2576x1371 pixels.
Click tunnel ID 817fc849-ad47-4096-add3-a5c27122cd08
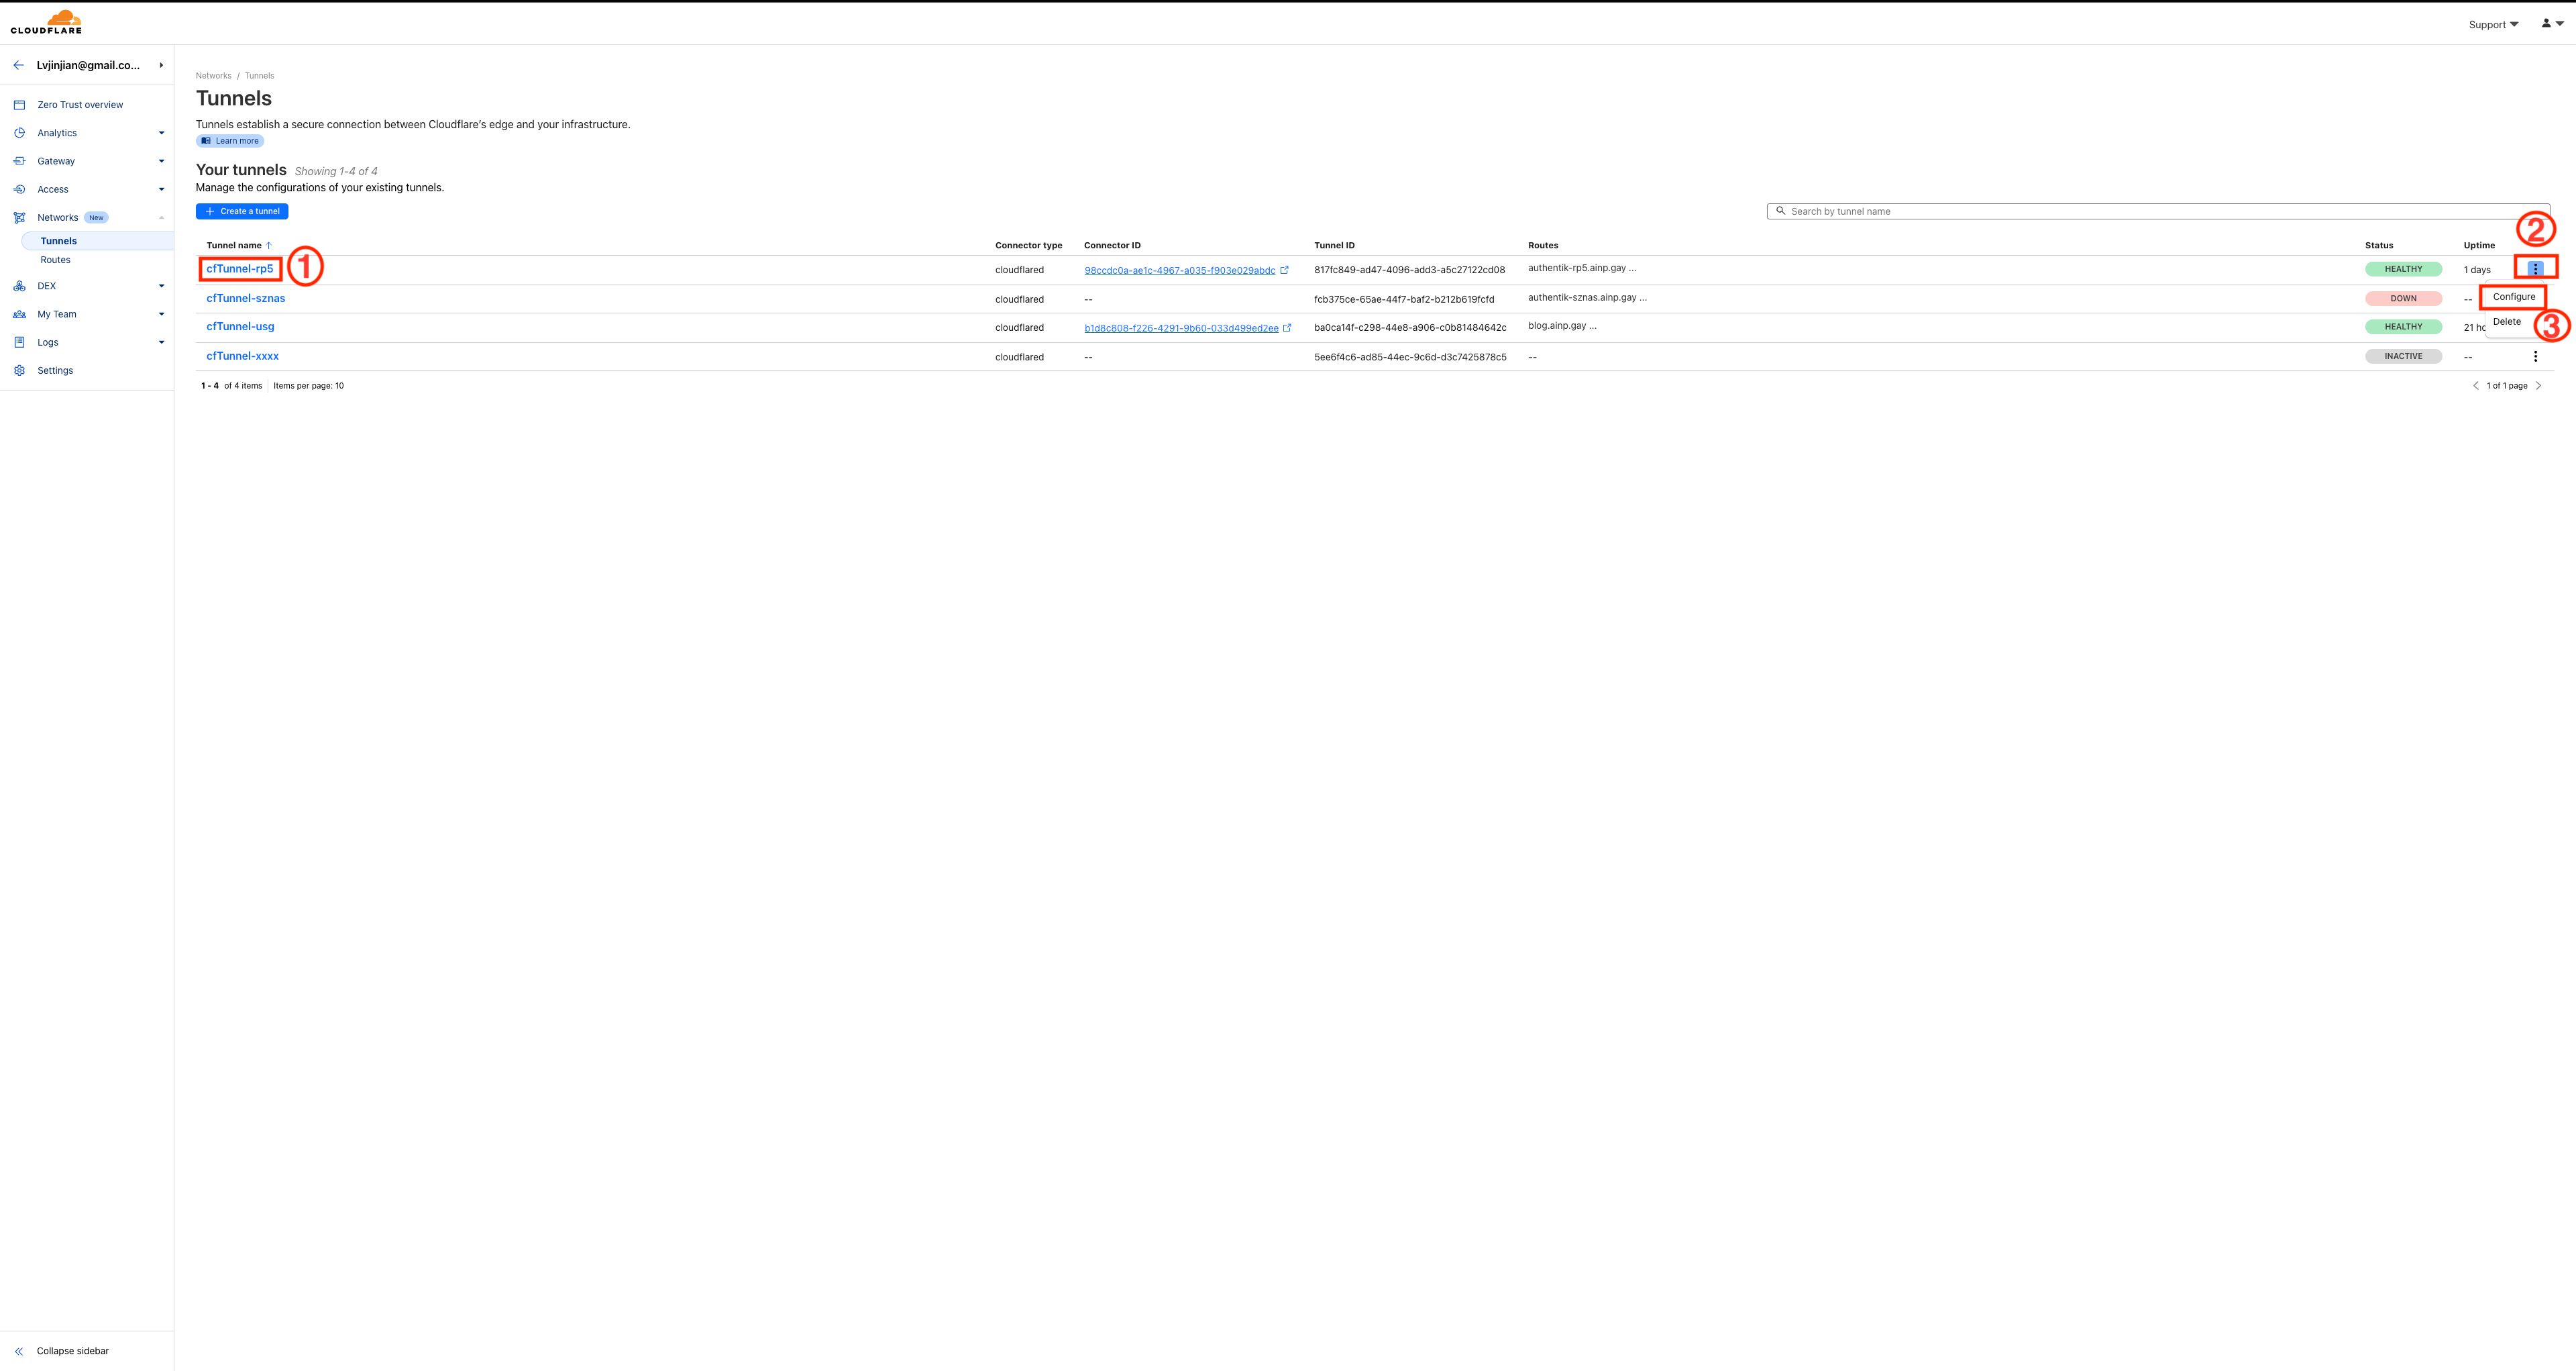point(1409,270)
